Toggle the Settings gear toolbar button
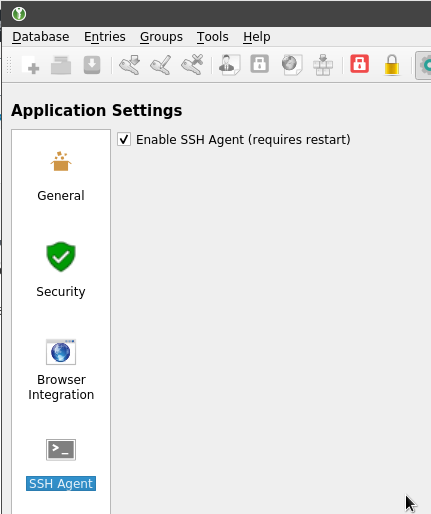431x514 pixels. point(424,65)
